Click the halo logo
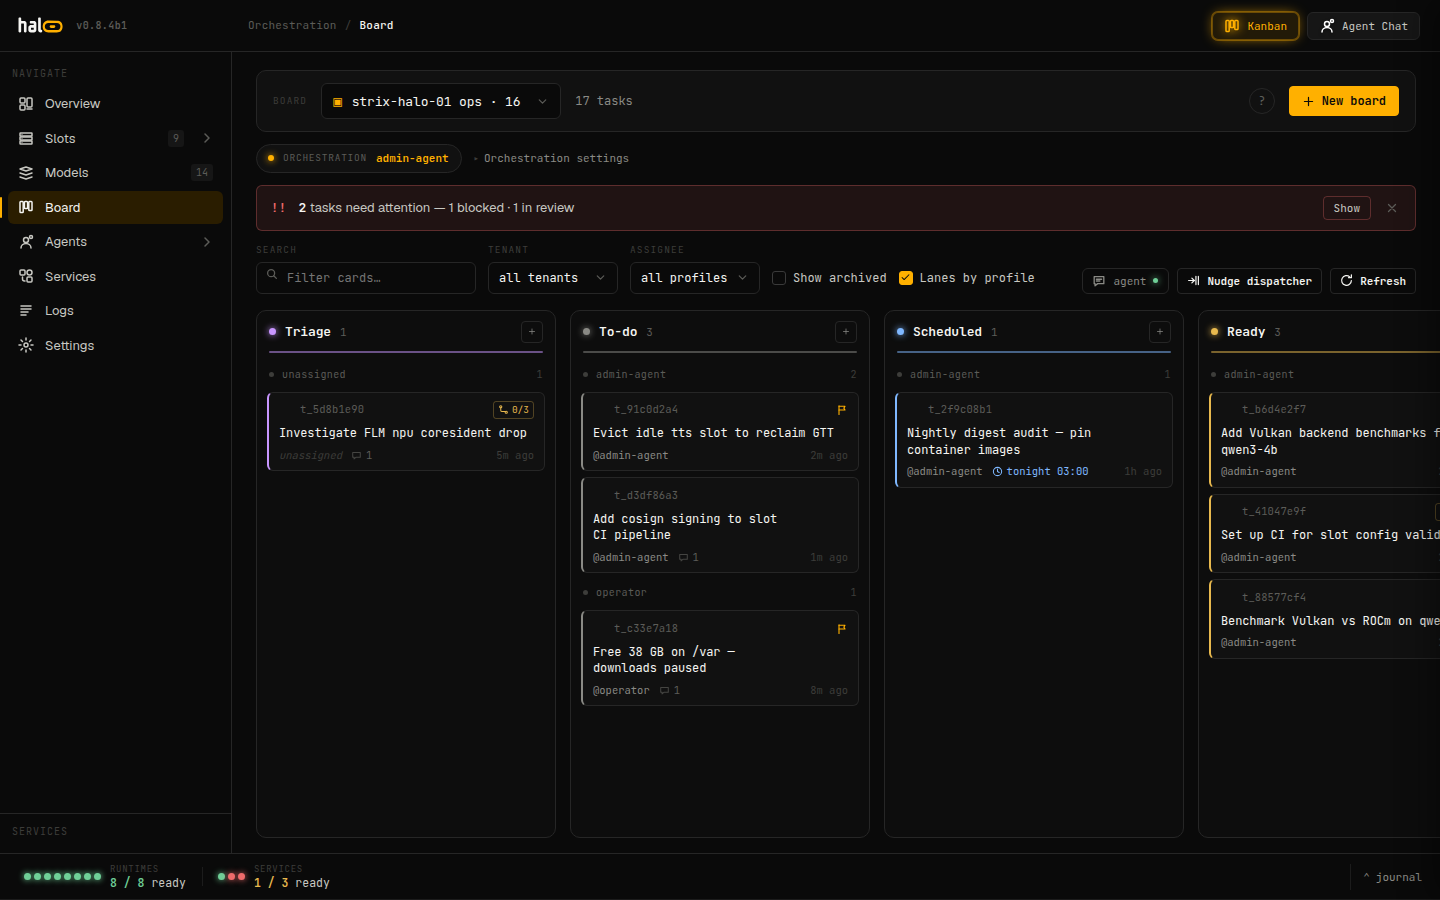This screenshot has height=900, width=1440. point(40,25)
